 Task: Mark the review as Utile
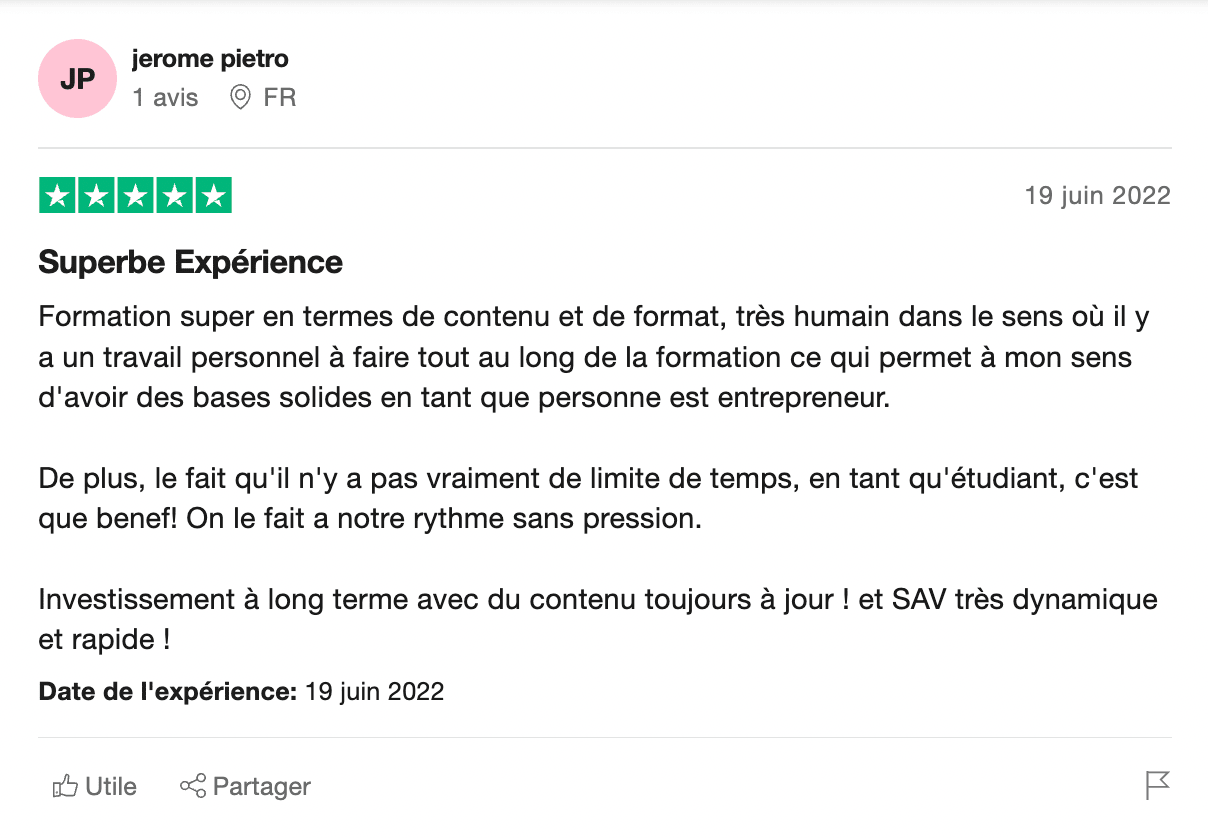pyautogui.click(x=110, y=787)
